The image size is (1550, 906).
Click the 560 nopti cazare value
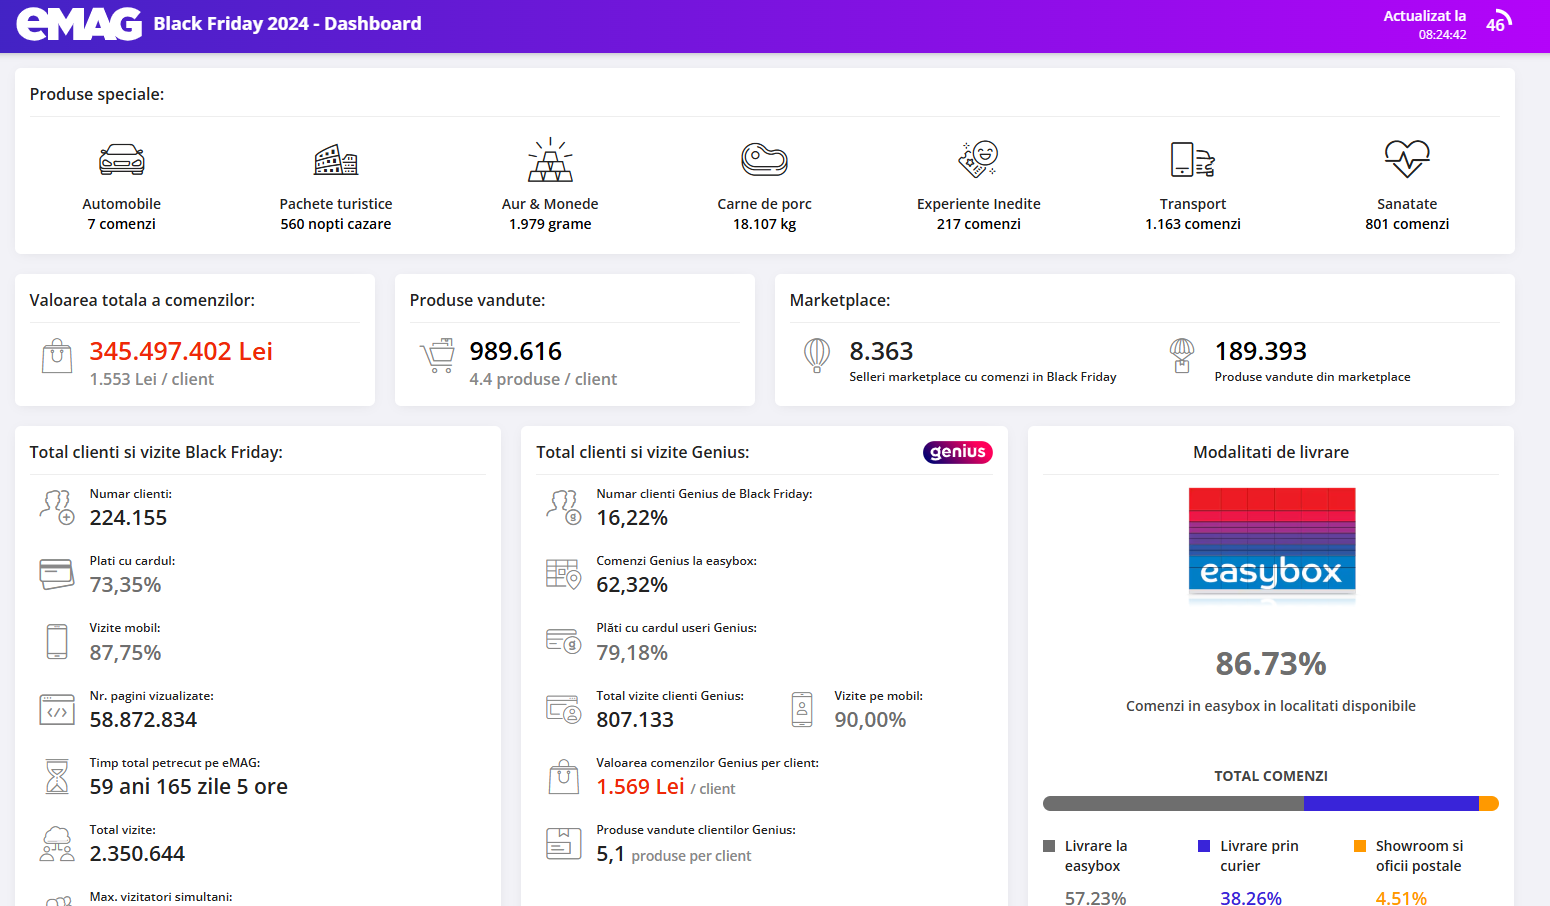pyautogui.click(x=335, y=224)
